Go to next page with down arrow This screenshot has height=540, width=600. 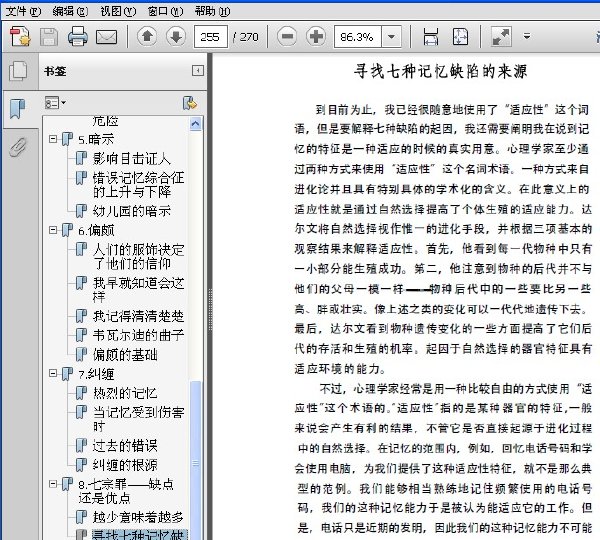point(176,37)
